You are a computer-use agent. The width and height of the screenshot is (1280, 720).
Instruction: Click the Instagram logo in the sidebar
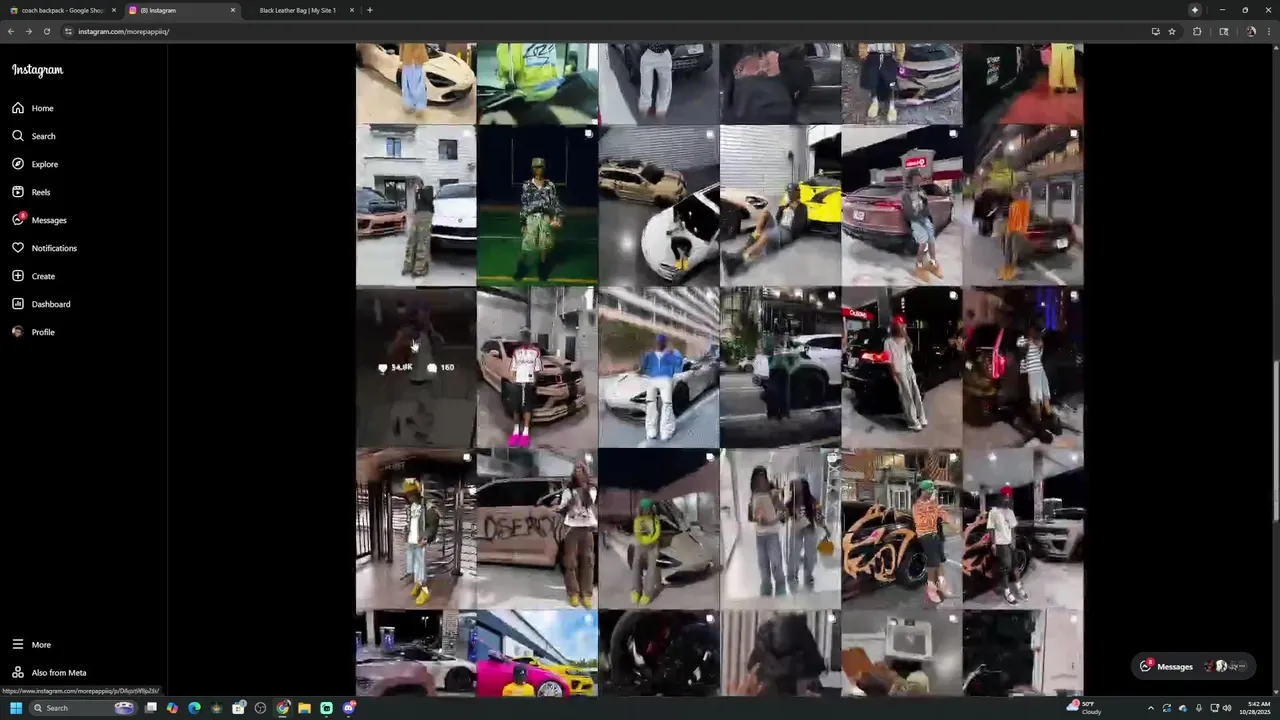[37, 70]
